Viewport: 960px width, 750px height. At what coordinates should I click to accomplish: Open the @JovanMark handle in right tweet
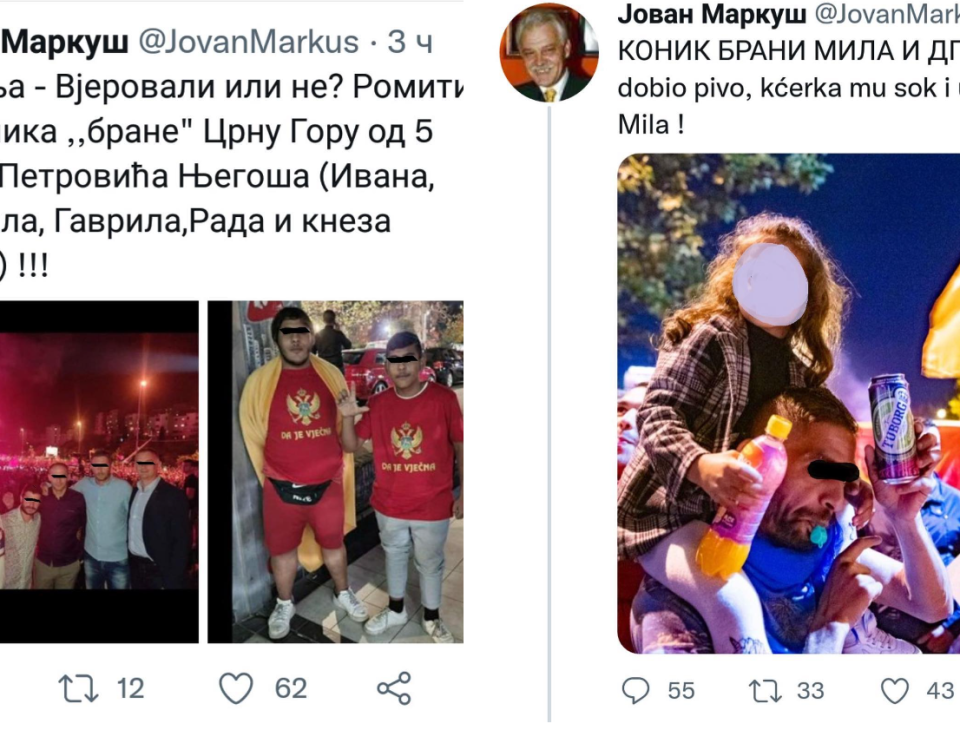[x=887, y=14]
